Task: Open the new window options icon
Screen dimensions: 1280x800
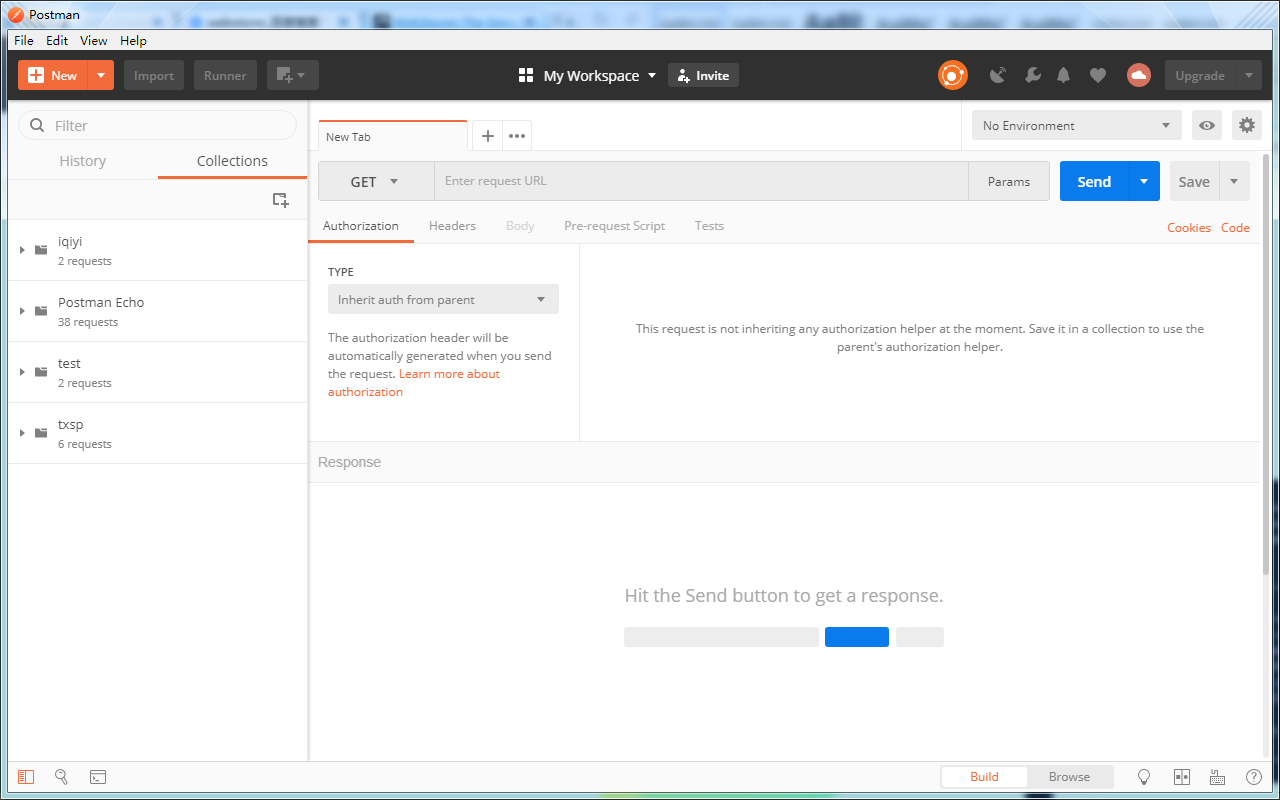Action: coord(292,75)
